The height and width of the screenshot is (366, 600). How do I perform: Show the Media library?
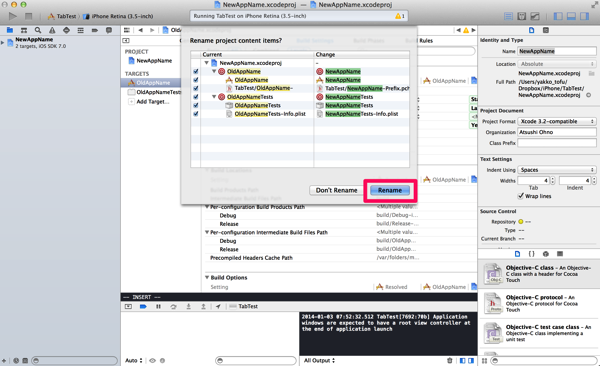point(560,253)
